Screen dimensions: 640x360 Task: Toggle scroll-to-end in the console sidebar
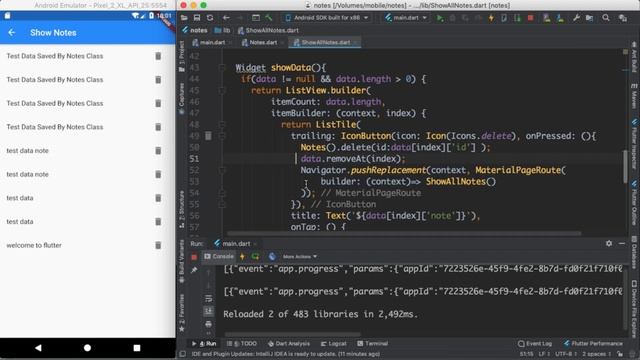pos(209,311)
